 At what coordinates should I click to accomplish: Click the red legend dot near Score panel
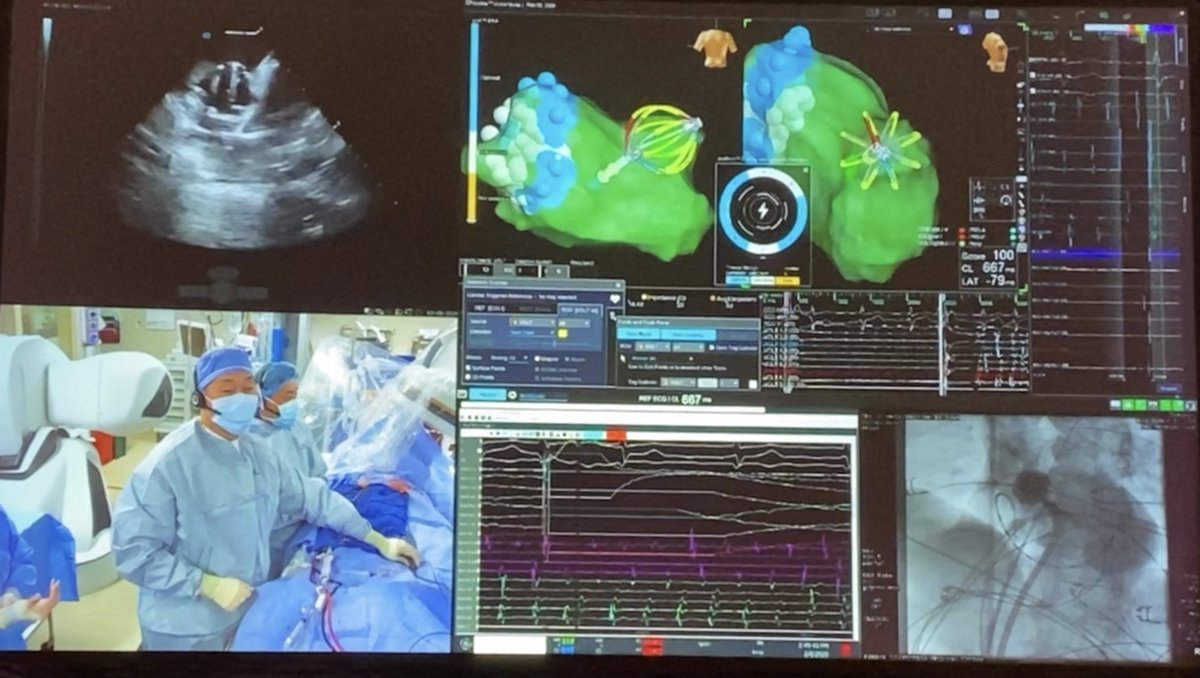point(961,229)
